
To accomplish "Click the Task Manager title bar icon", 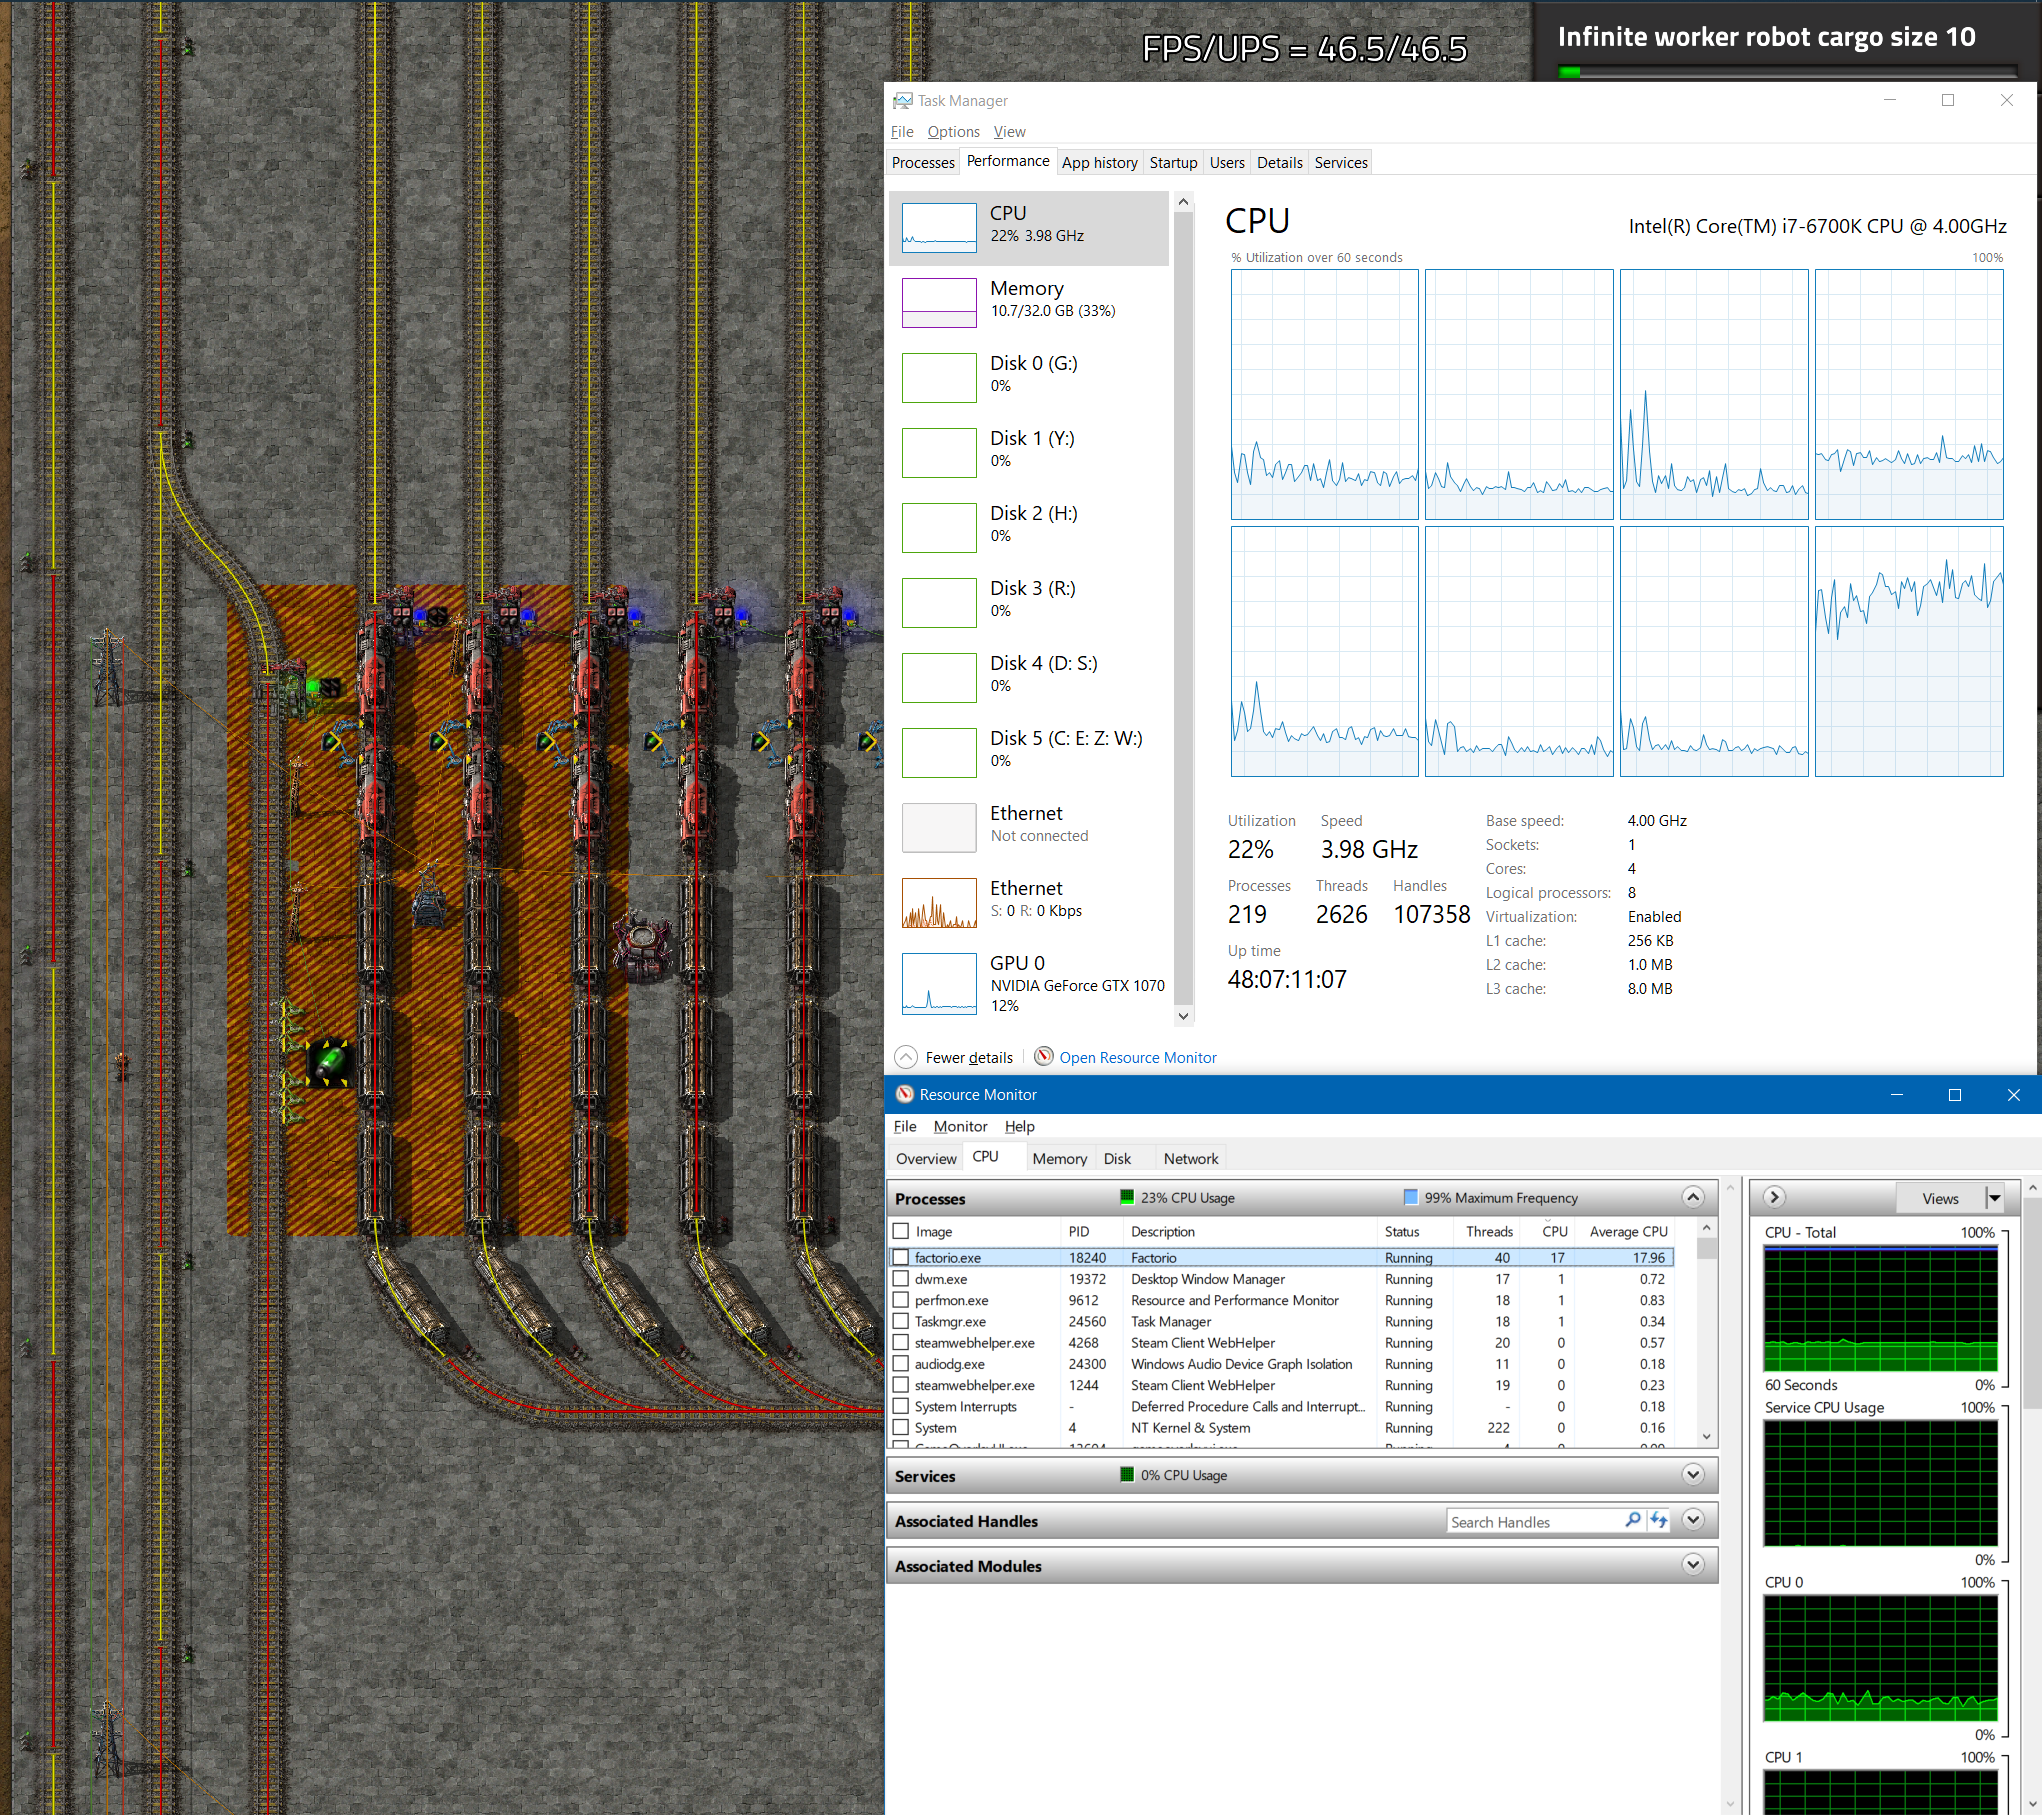I will 903,101.
